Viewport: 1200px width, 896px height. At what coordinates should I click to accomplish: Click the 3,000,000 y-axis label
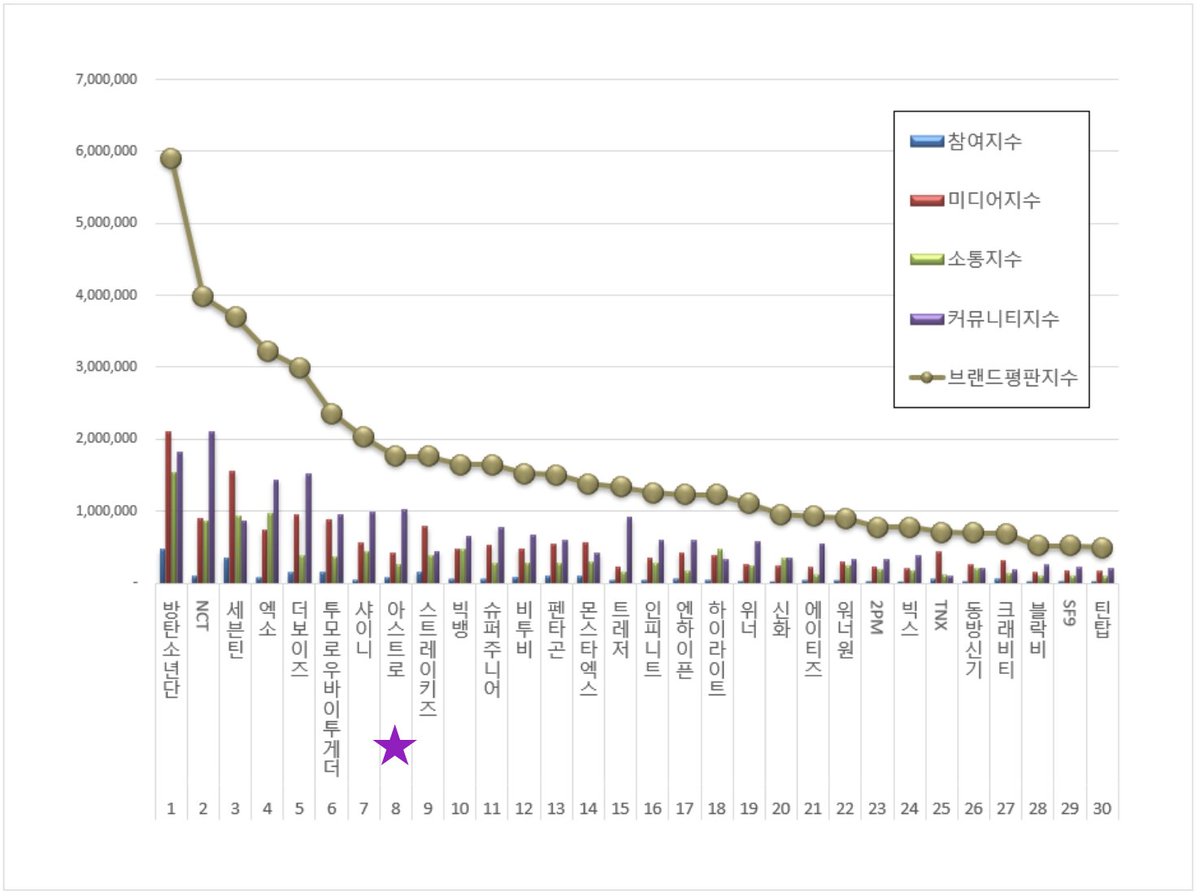tap(106, 367)
